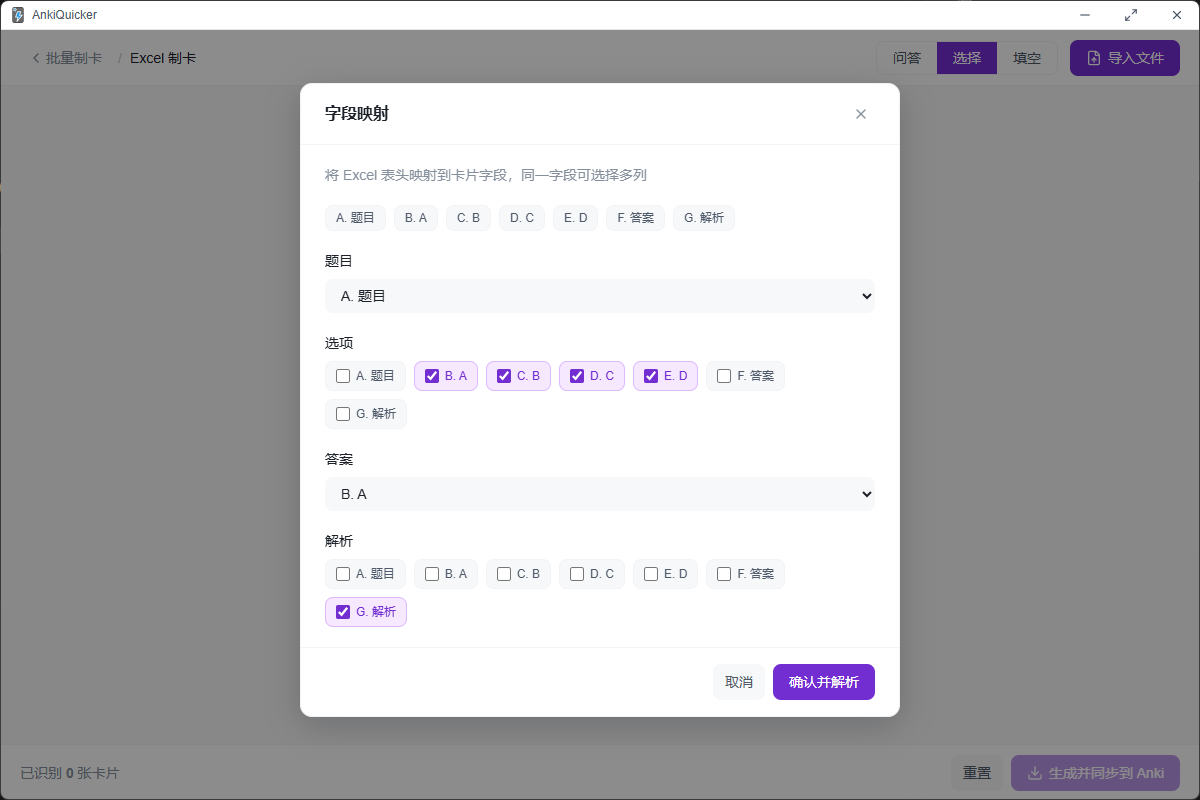The height and width of the screenshot is (800, 1200).
Task: Click the file icon on 导入文件 button
Action: pyautogui.click(x=1093, y=58)
